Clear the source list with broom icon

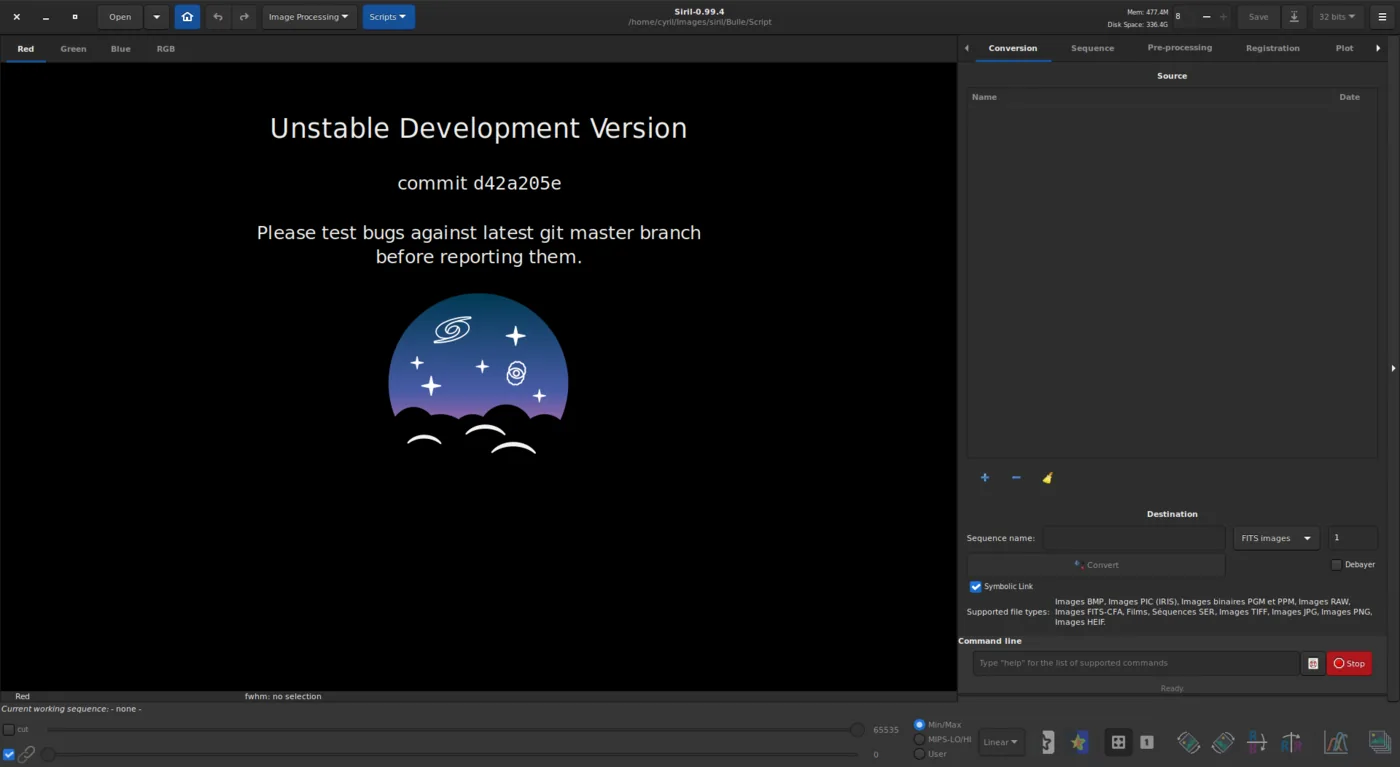tap(1047, 478)
